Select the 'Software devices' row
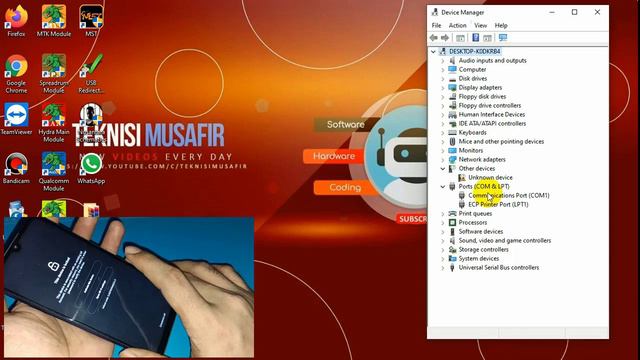 coord(481,231)
